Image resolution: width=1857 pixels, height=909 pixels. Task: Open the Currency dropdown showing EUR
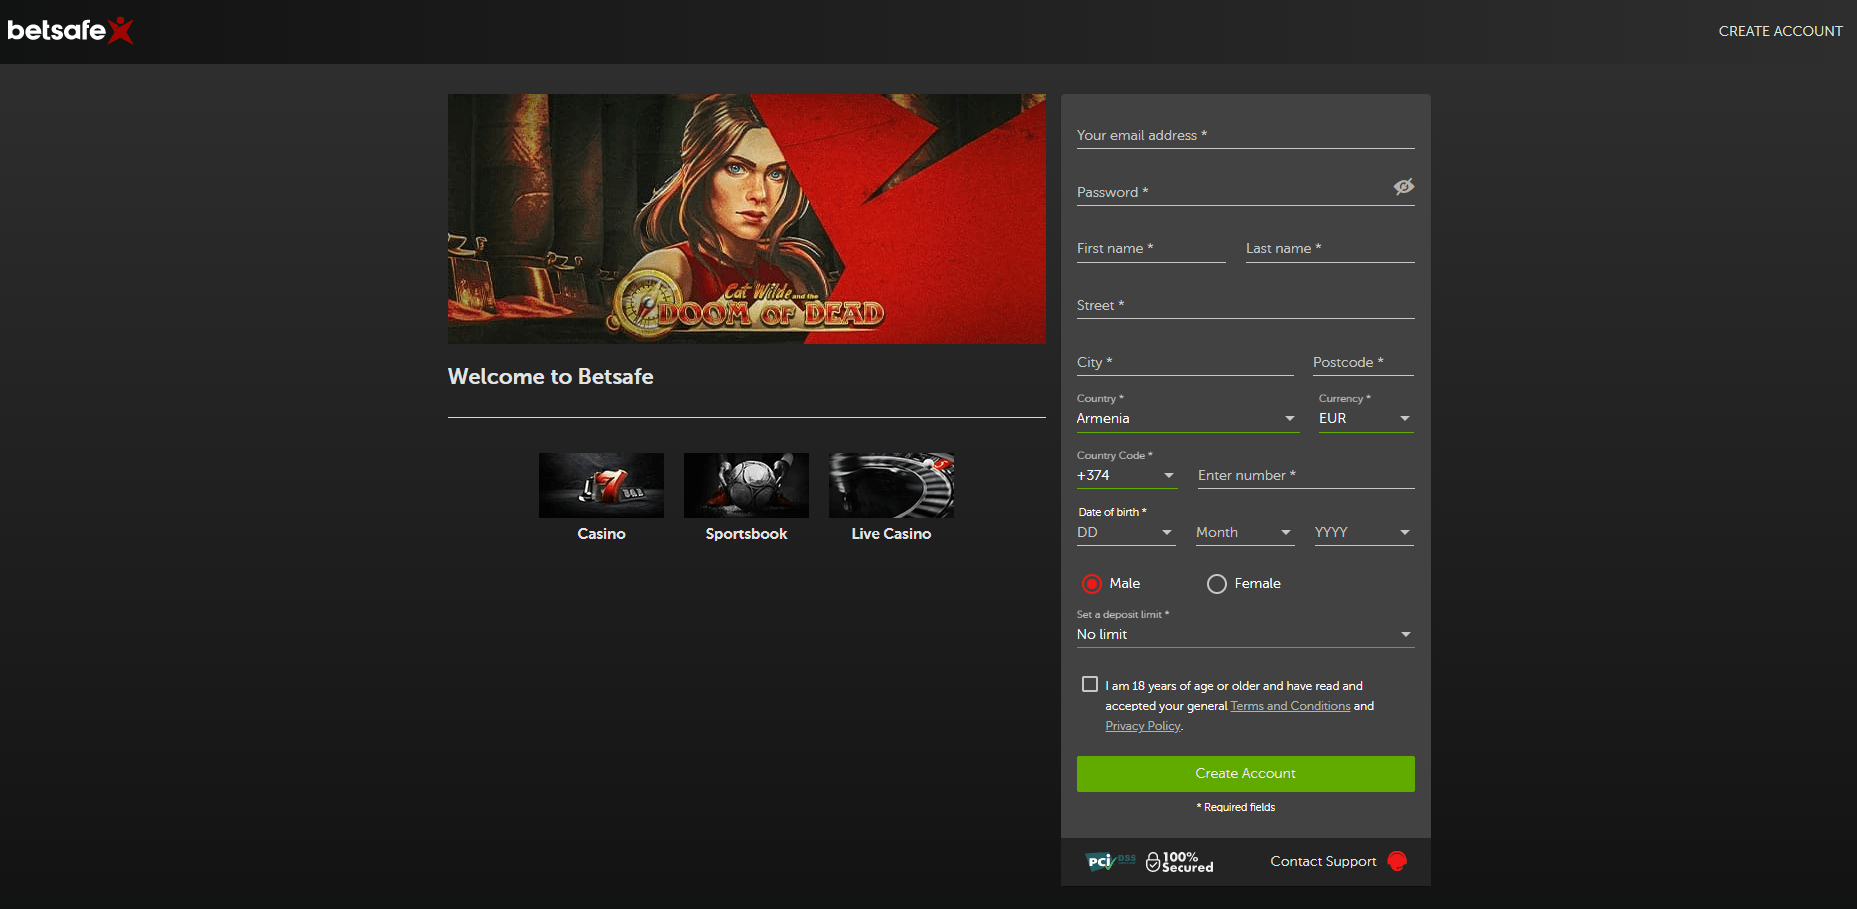[x=1366, y=419]
